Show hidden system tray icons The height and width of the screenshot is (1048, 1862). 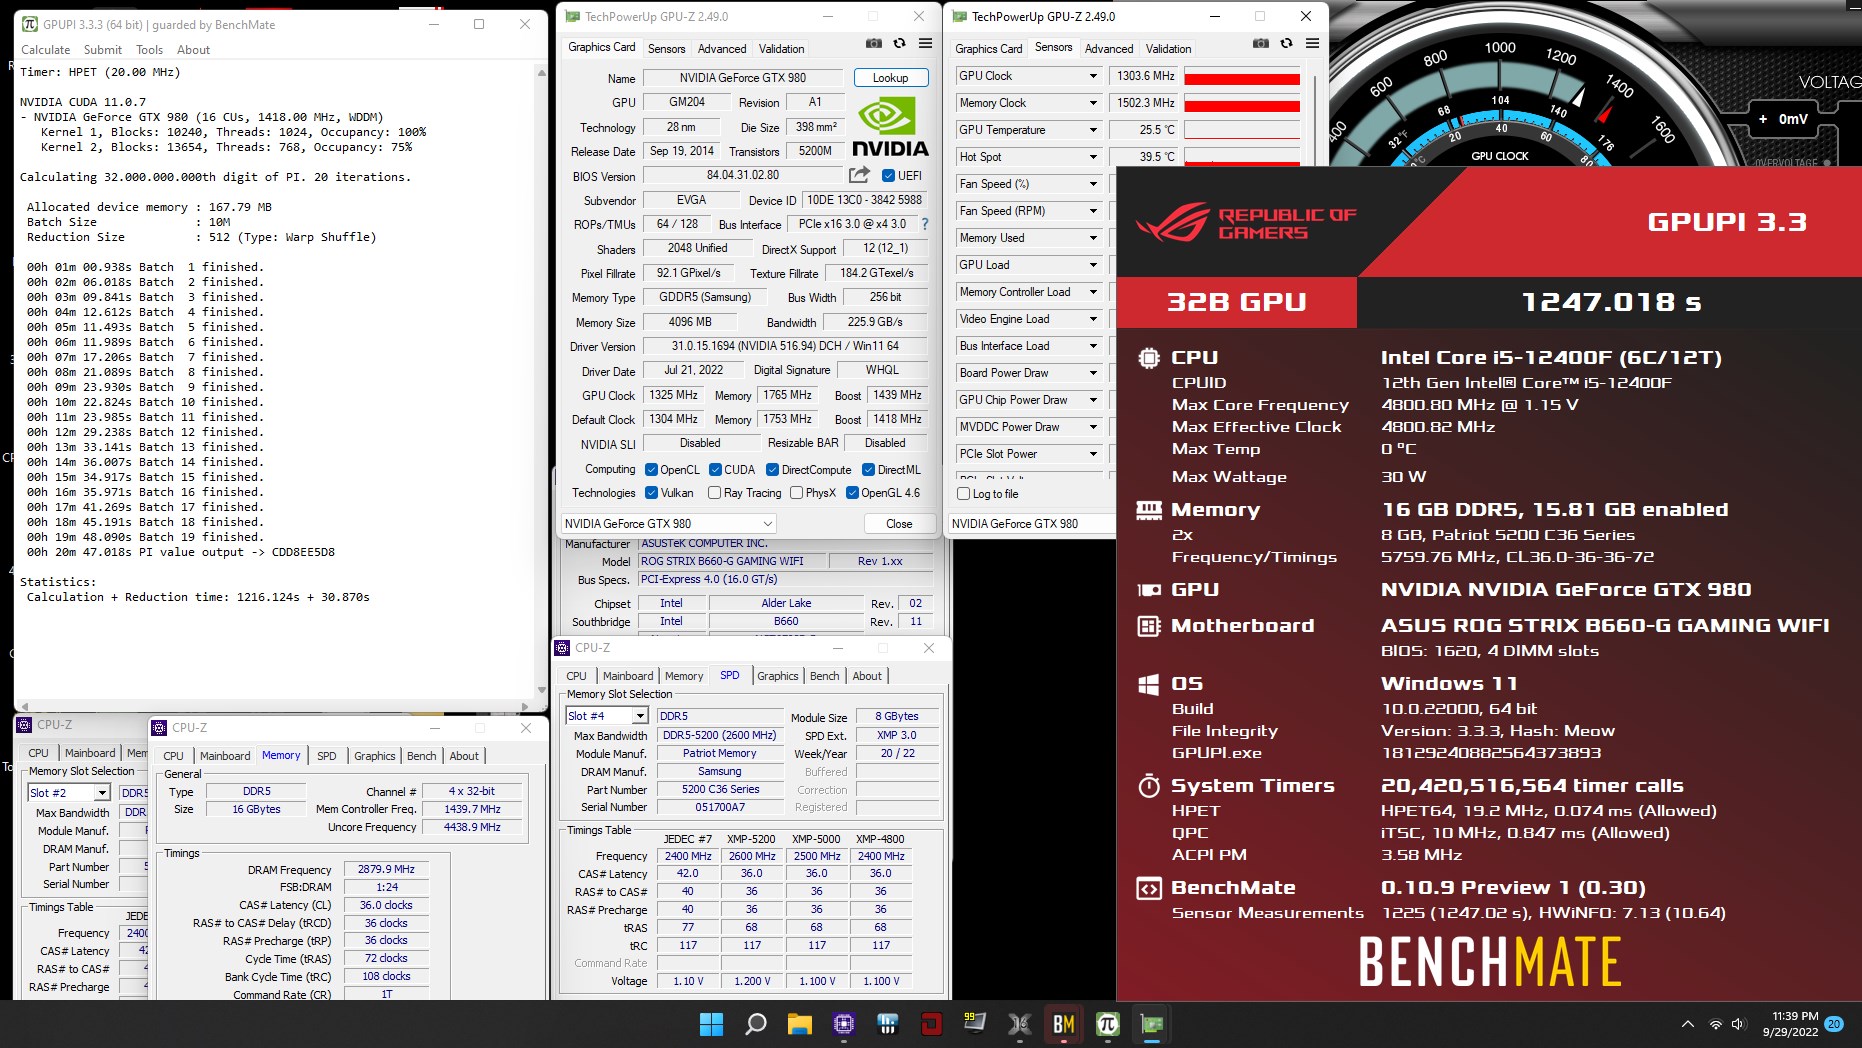coord(1688,1024)
